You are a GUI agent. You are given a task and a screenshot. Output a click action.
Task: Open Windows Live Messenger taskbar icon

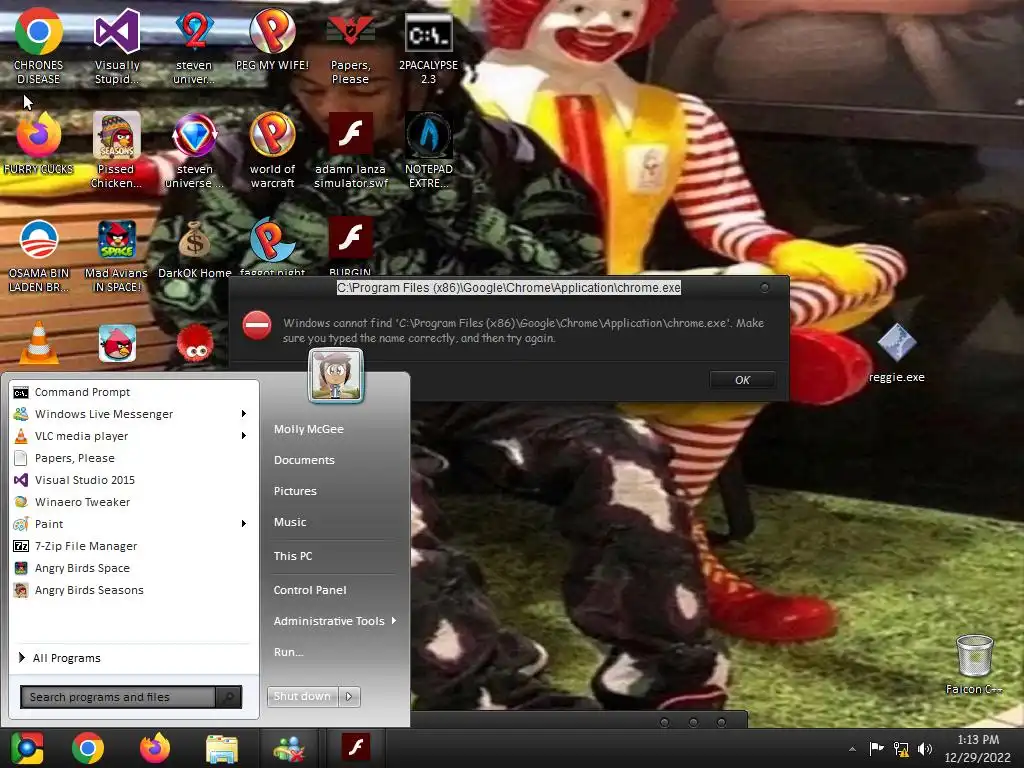(x=289, y=749)
